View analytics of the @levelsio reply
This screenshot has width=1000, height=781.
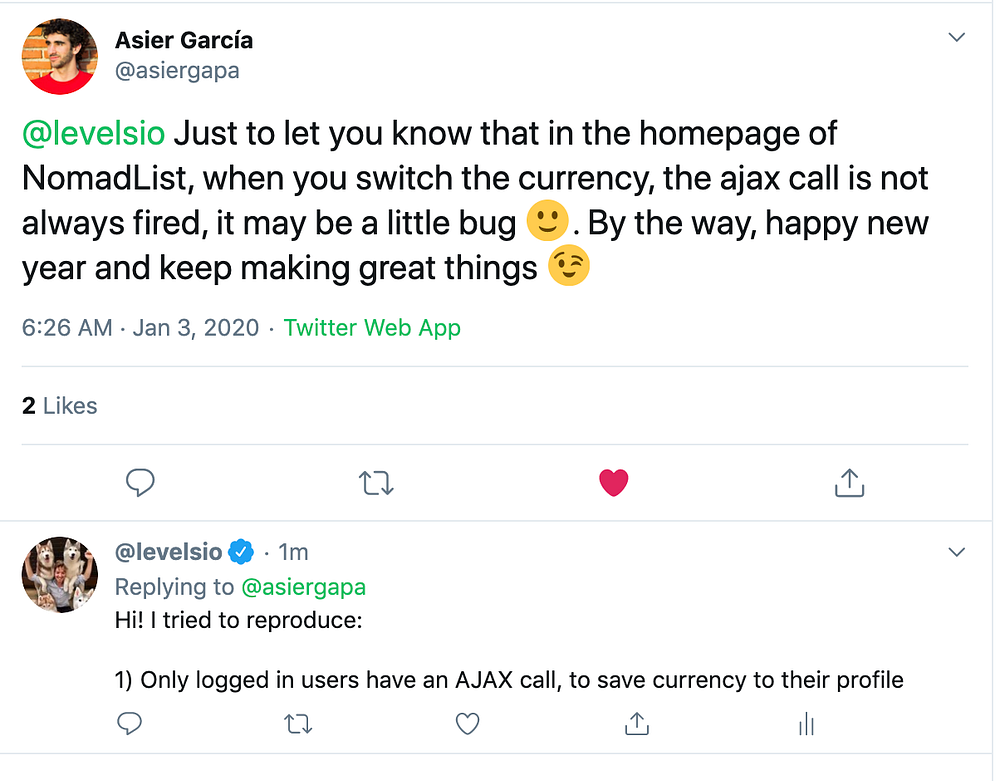click(x=806, y=723)
